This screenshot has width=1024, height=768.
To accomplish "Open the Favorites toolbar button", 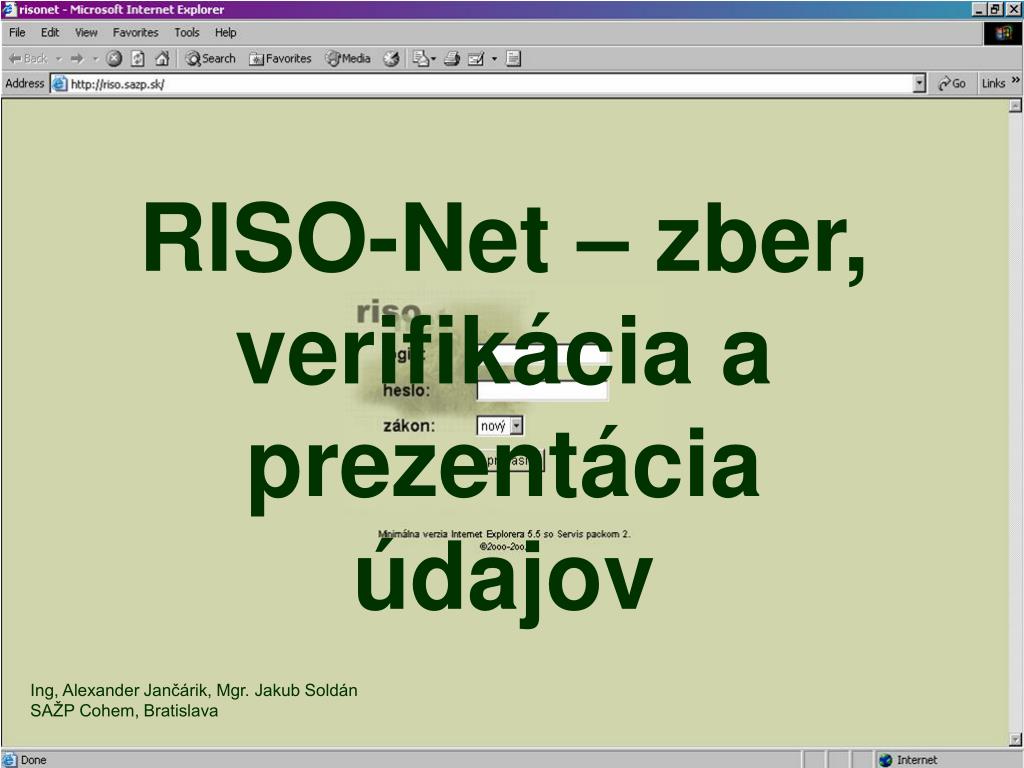I will click(x=280, y=59).
